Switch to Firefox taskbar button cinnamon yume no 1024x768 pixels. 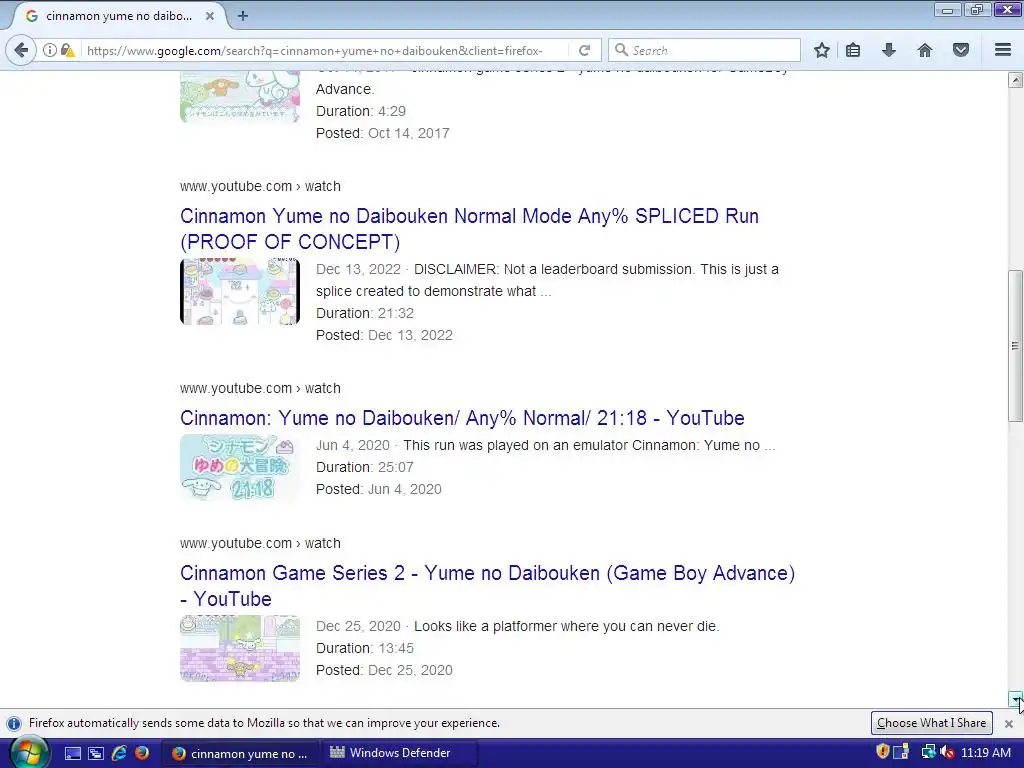point(239,753)
